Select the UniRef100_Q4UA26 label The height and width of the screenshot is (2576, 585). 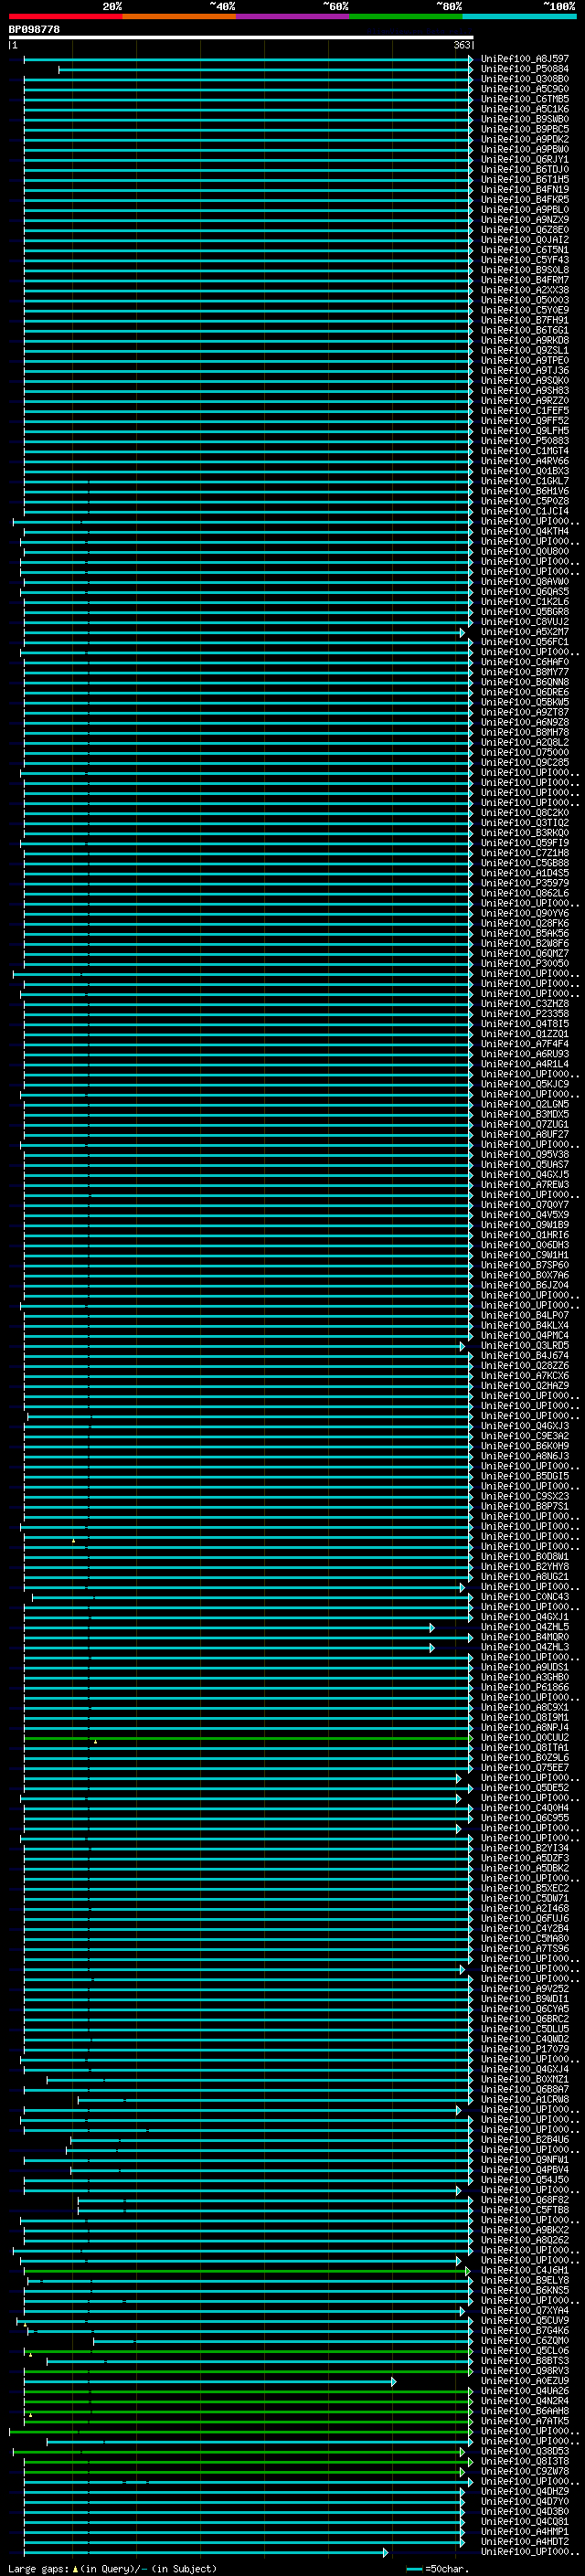point(525,2391)
